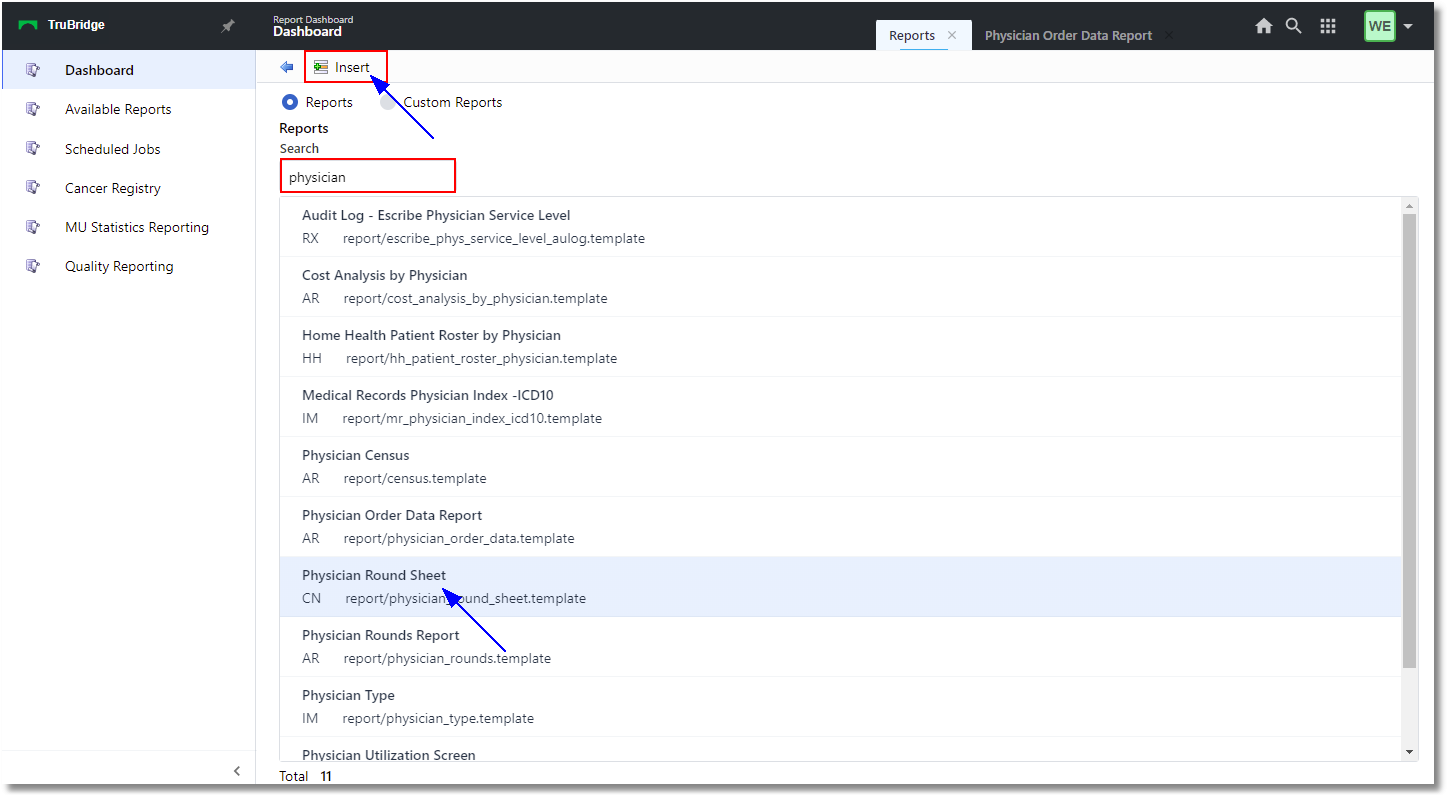Select Medical Records Physician Index -ICD10

click(840, 407)
